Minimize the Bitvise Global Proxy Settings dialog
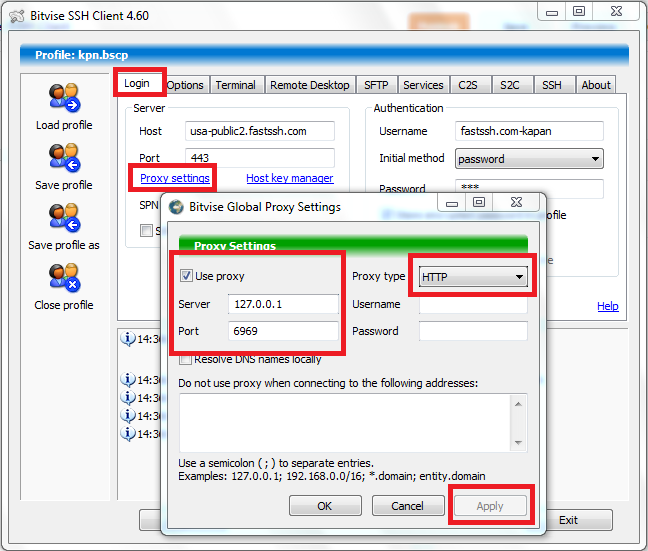 pos(452,203)
